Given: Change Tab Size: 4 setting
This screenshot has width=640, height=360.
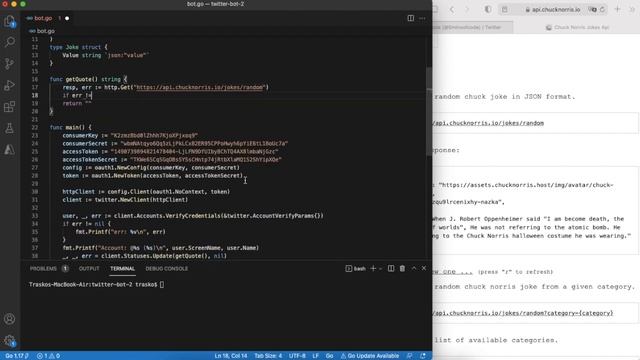Looking at the screenshot, I should pyautogui.click(x=268, y=356).
